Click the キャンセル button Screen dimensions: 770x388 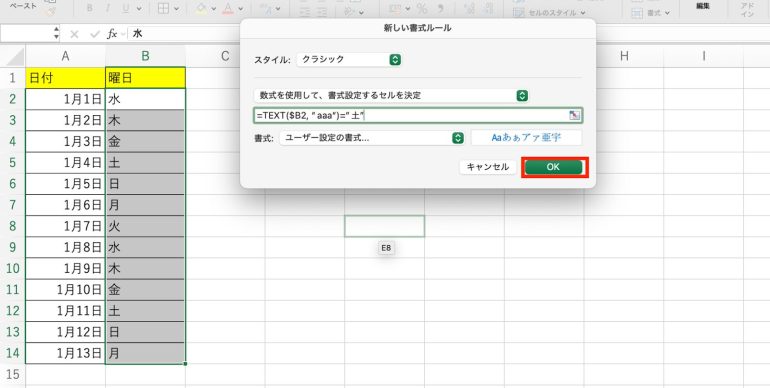click(488, 167)
